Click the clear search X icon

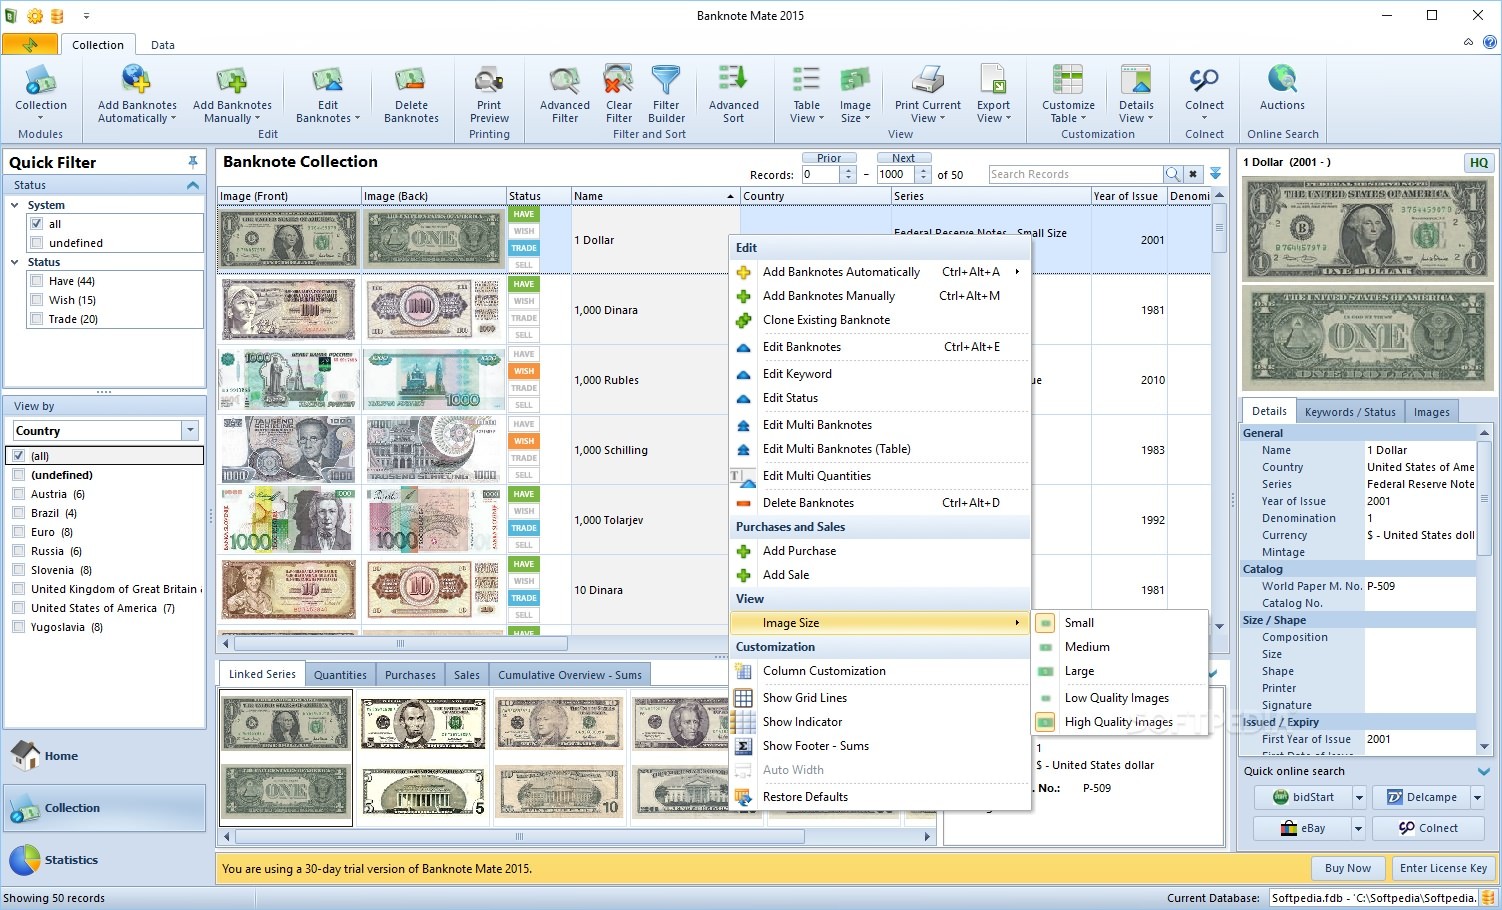click(1193, 174)
